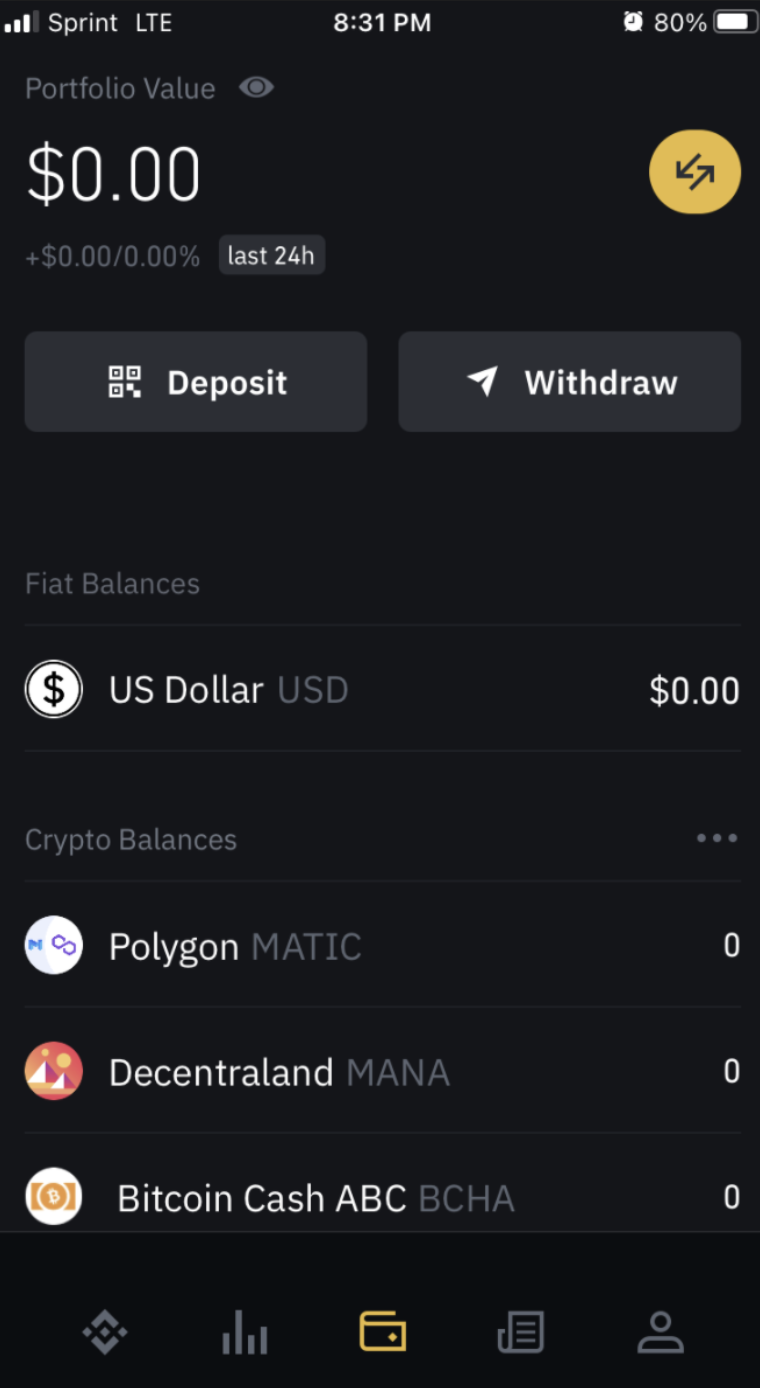Open the News feed tab

coord(521,1332)
